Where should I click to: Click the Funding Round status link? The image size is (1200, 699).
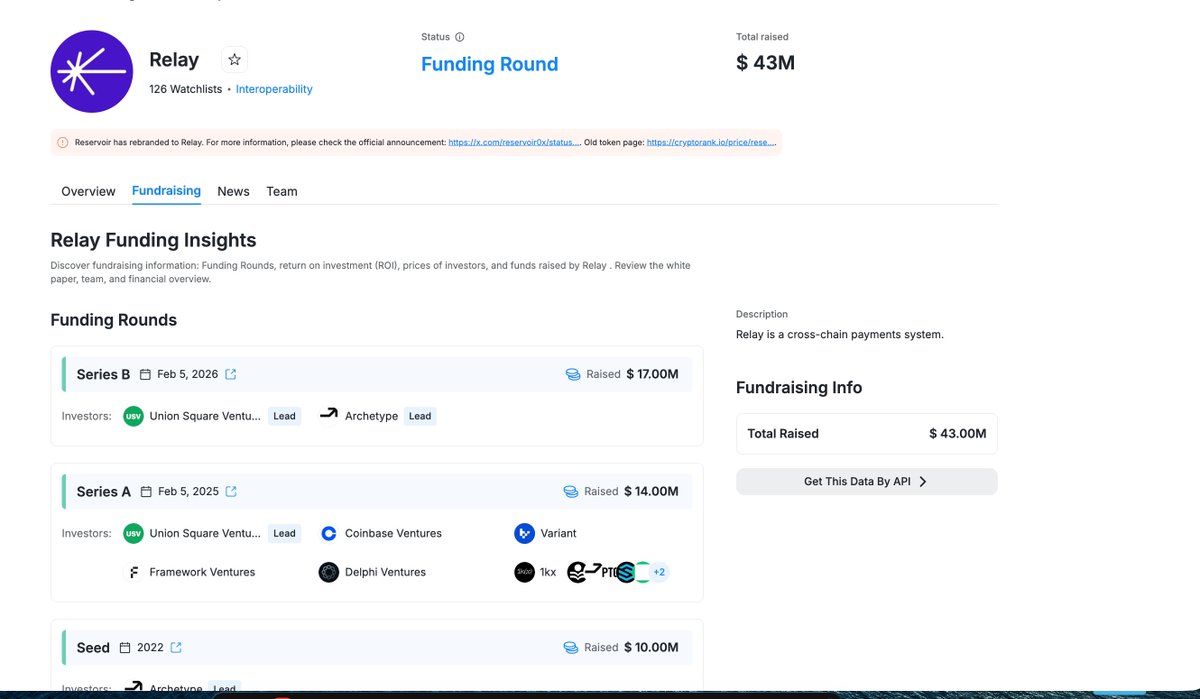[x=489, y=64]
